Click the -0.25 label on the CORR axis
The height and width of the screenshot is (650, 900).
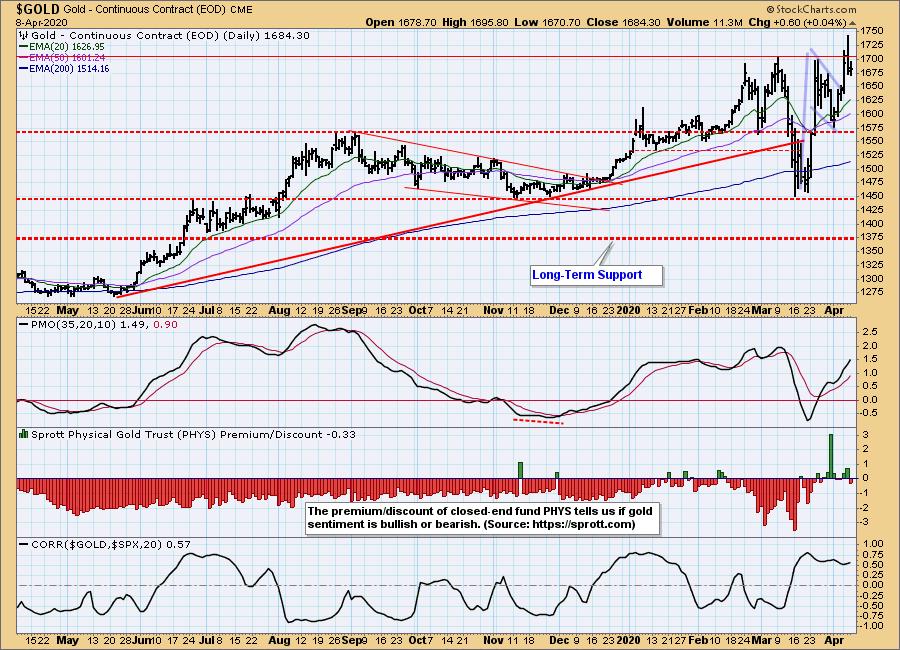tap(871, 595)
